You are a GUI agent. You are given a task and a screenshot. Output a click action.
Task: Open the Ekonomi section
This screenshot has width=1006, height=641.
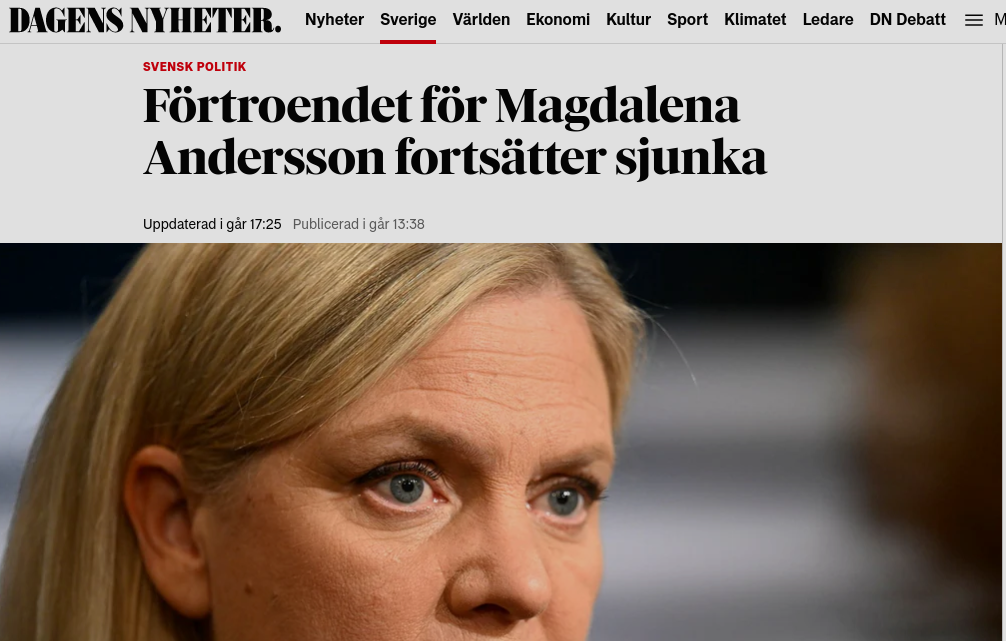(x=558, y=20)
